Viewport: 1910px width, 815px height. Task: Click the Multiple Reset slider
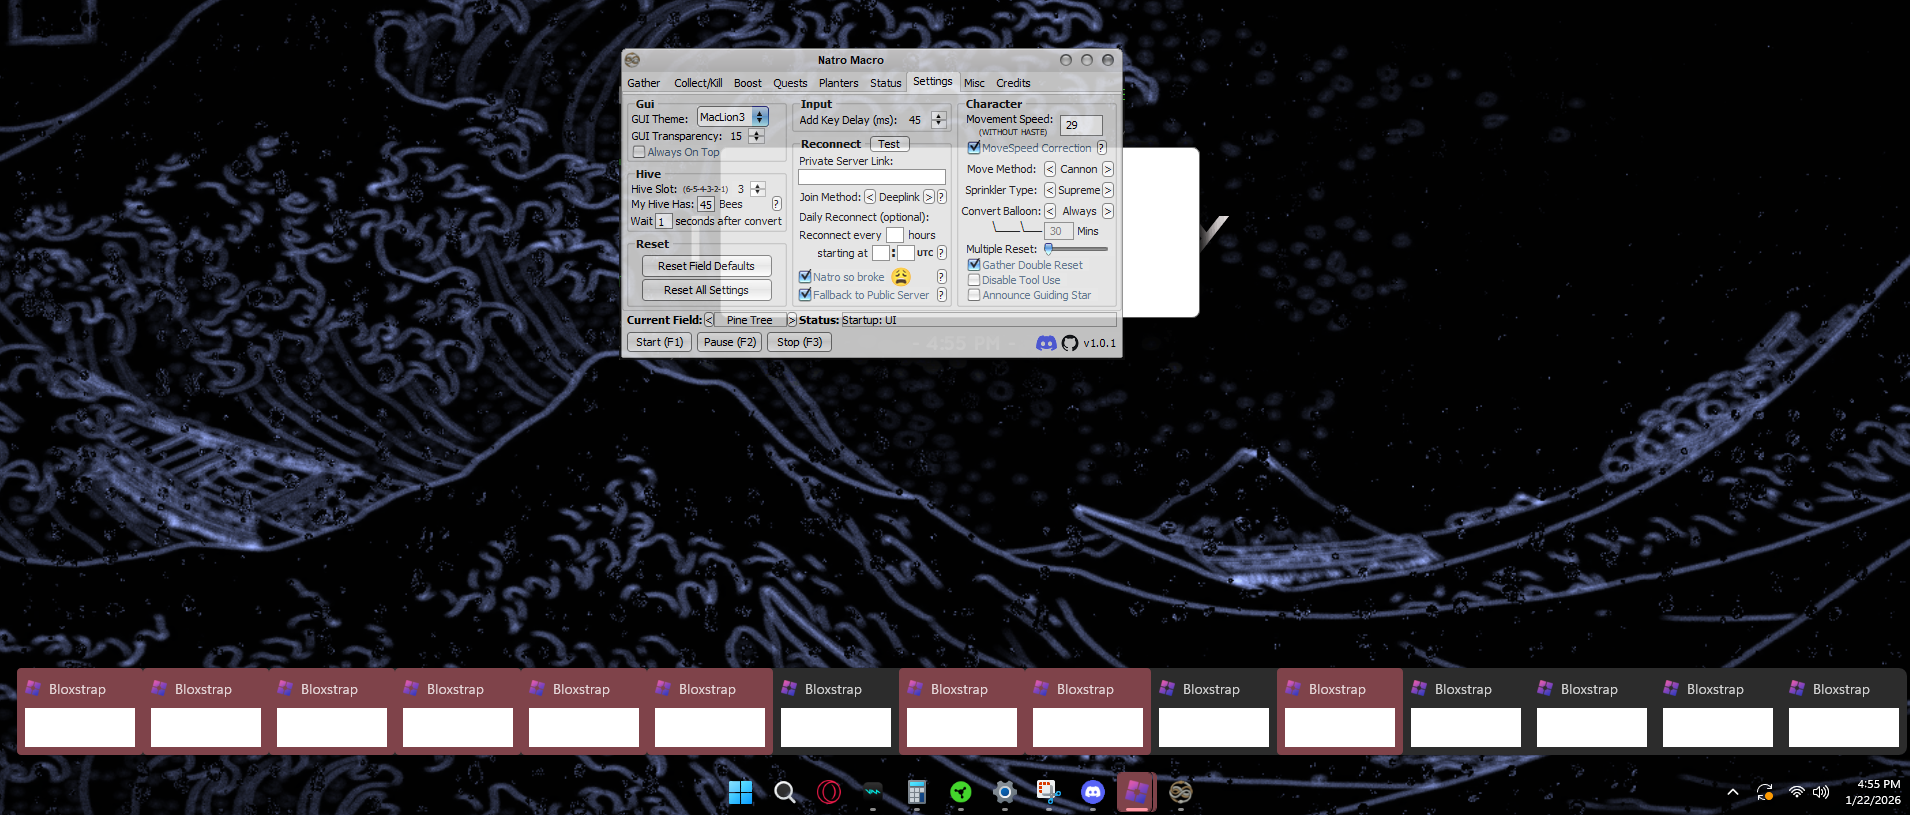[x=1076, y=249]
